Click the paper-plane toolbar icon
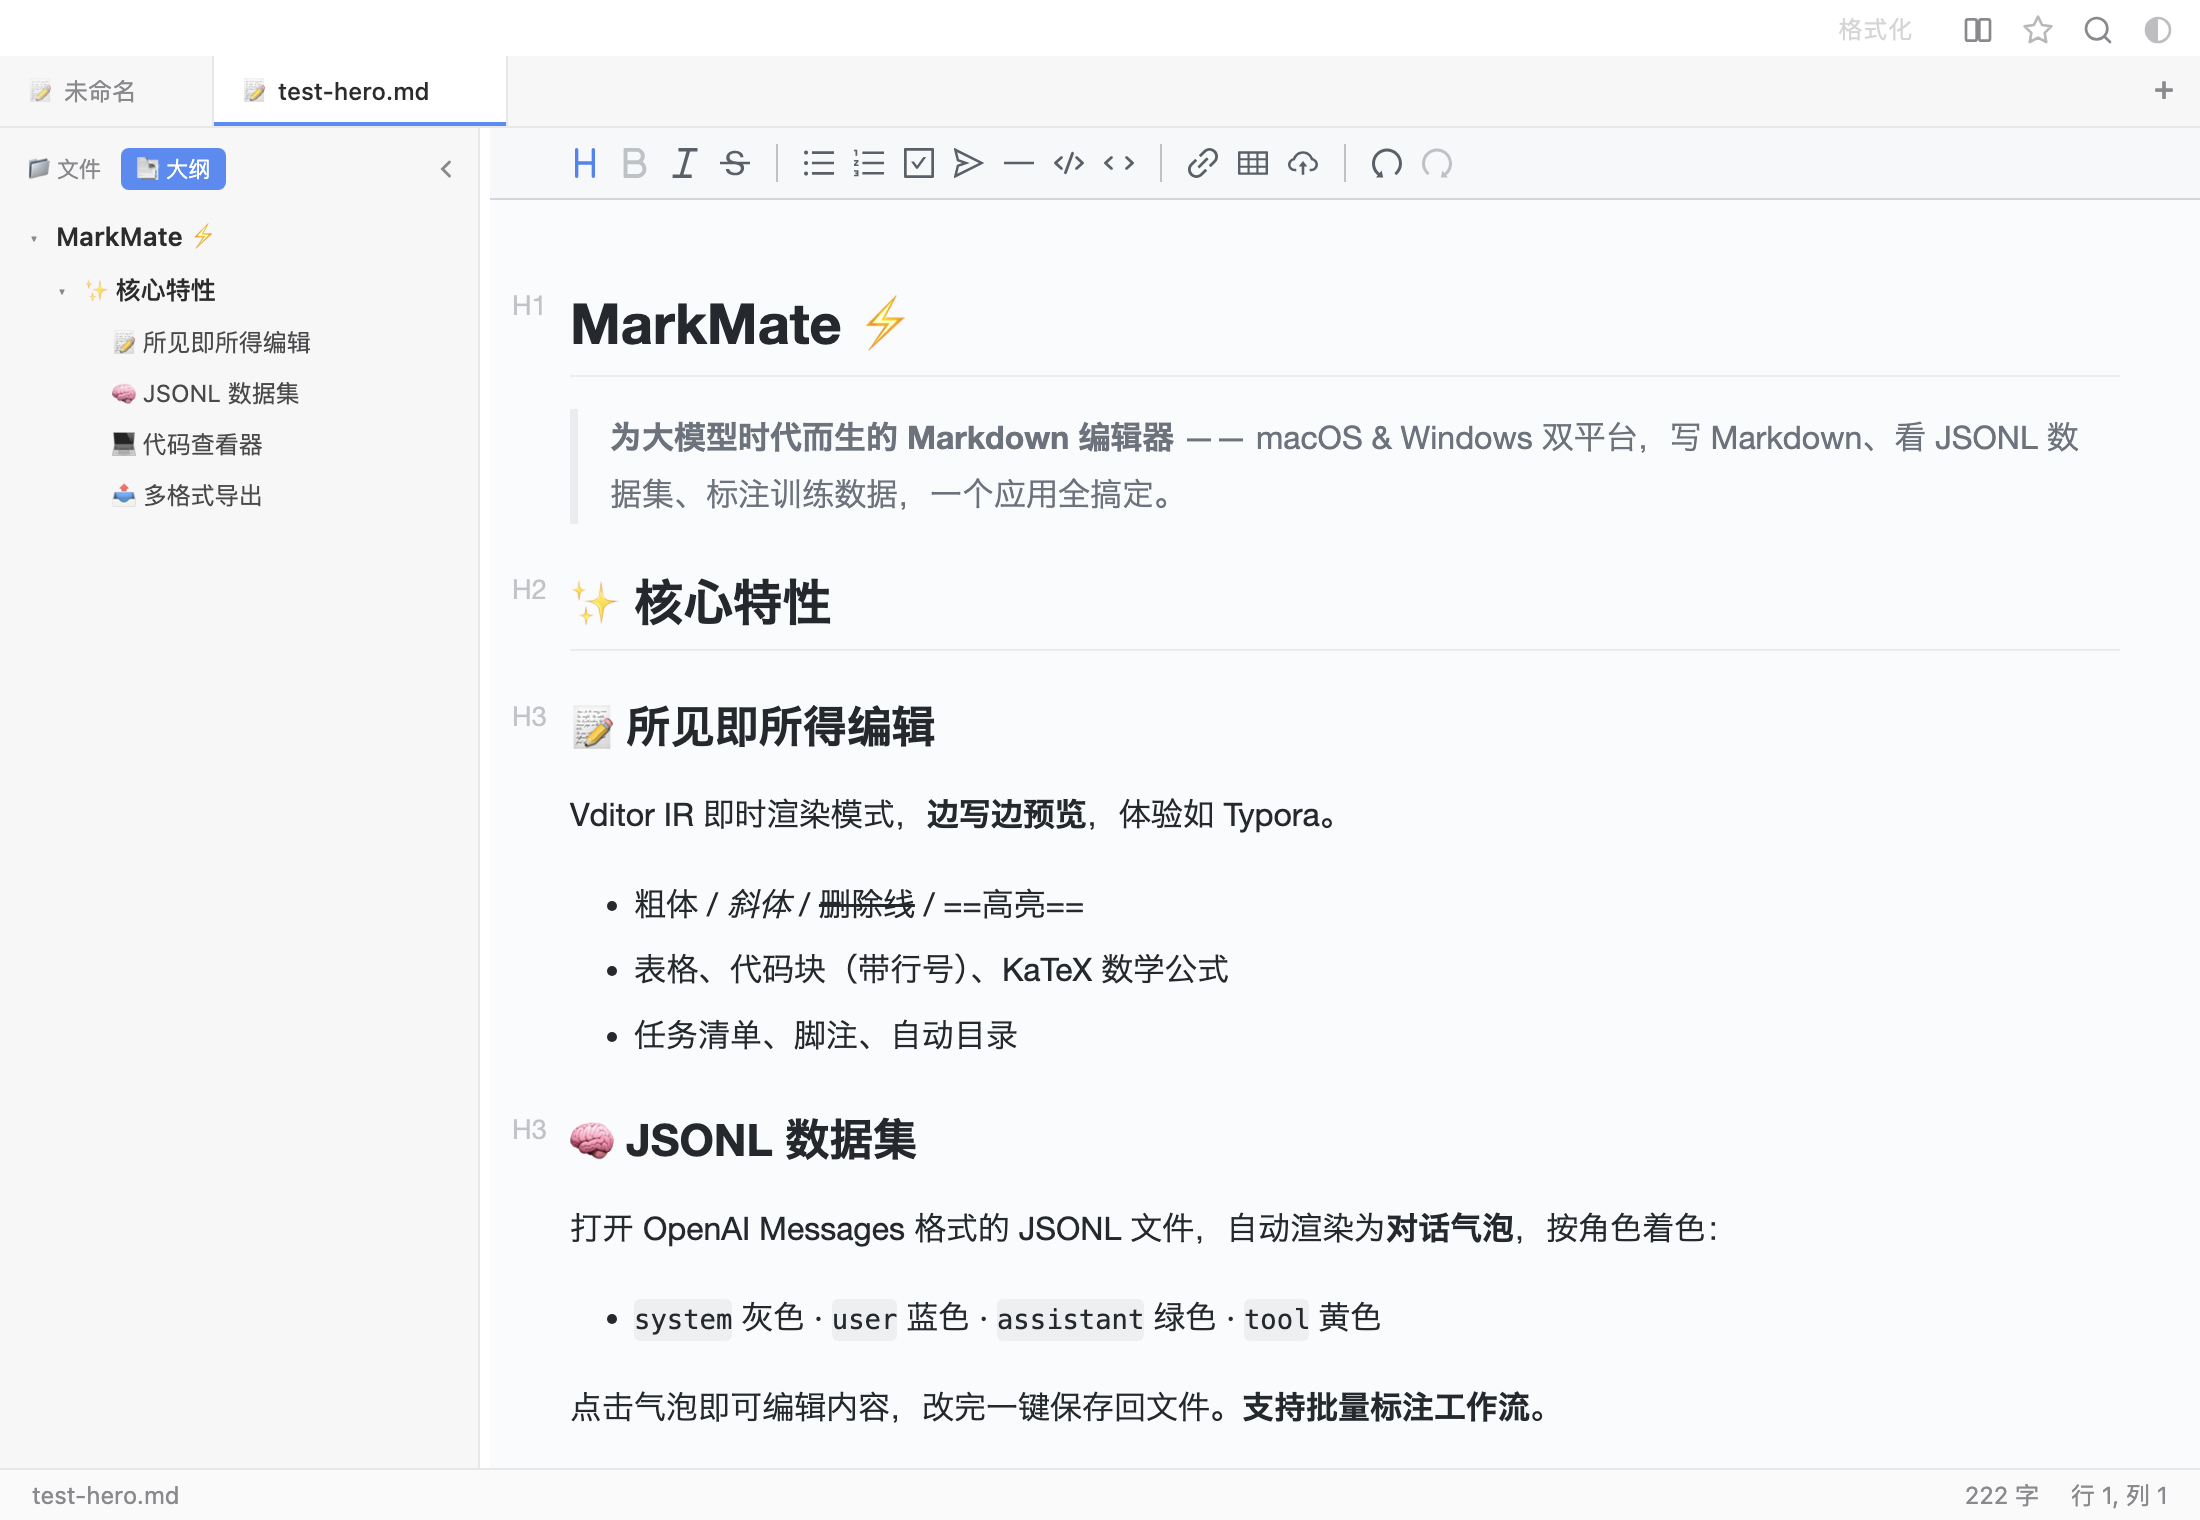 point(968,163)
